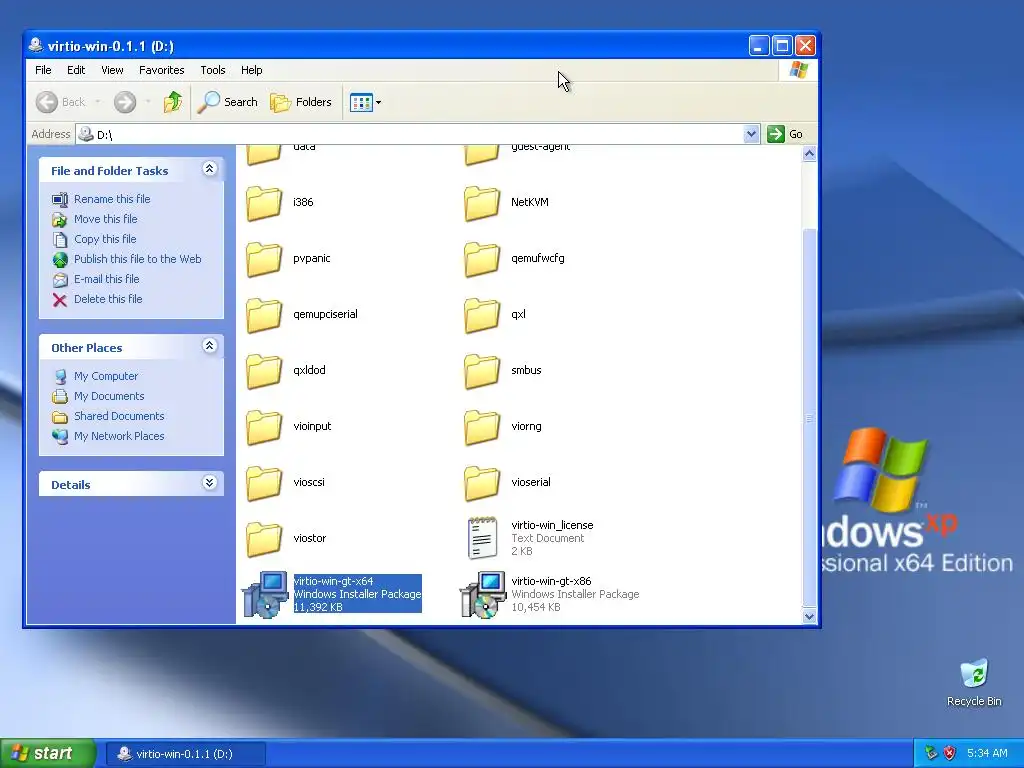Select the qemufwcfg folder icon
Image resolution: width=1024 pixels, height=768 pixels.
tap(482, 259)
